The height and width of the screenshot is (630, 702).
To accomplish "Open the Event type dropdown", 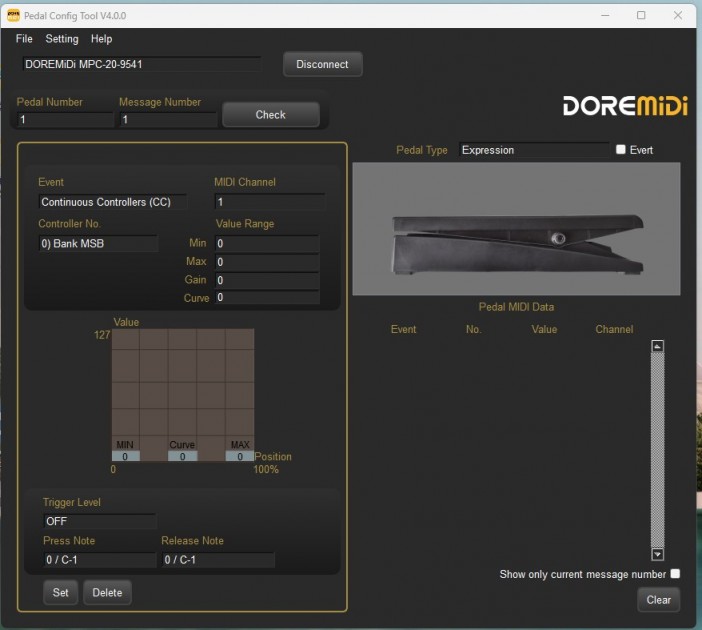I will 112,202.
